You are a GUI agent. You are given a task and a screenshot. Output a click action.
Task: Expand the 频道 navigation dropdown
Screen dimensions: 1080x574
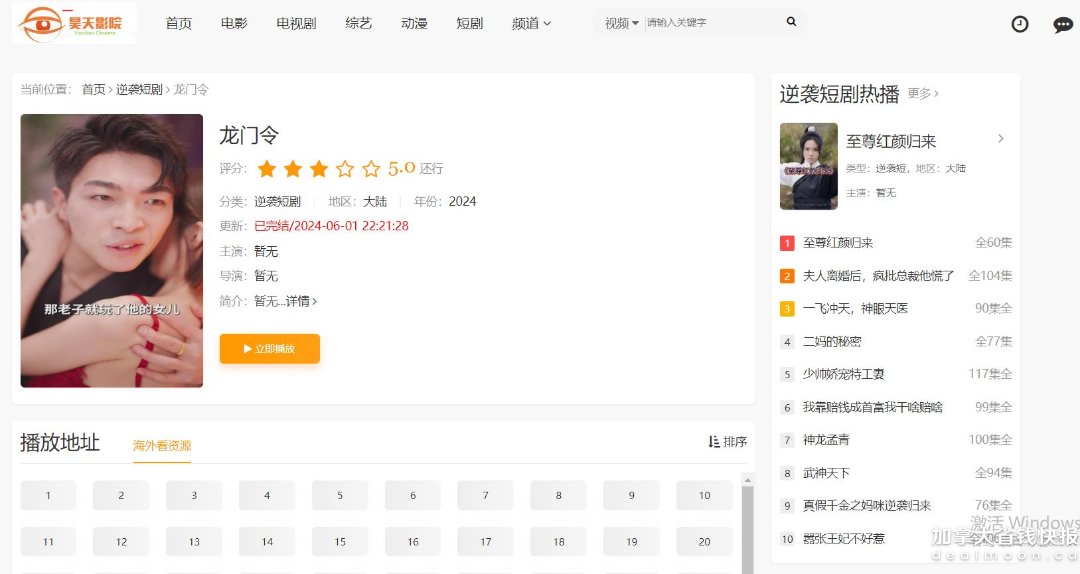(531, 23)
